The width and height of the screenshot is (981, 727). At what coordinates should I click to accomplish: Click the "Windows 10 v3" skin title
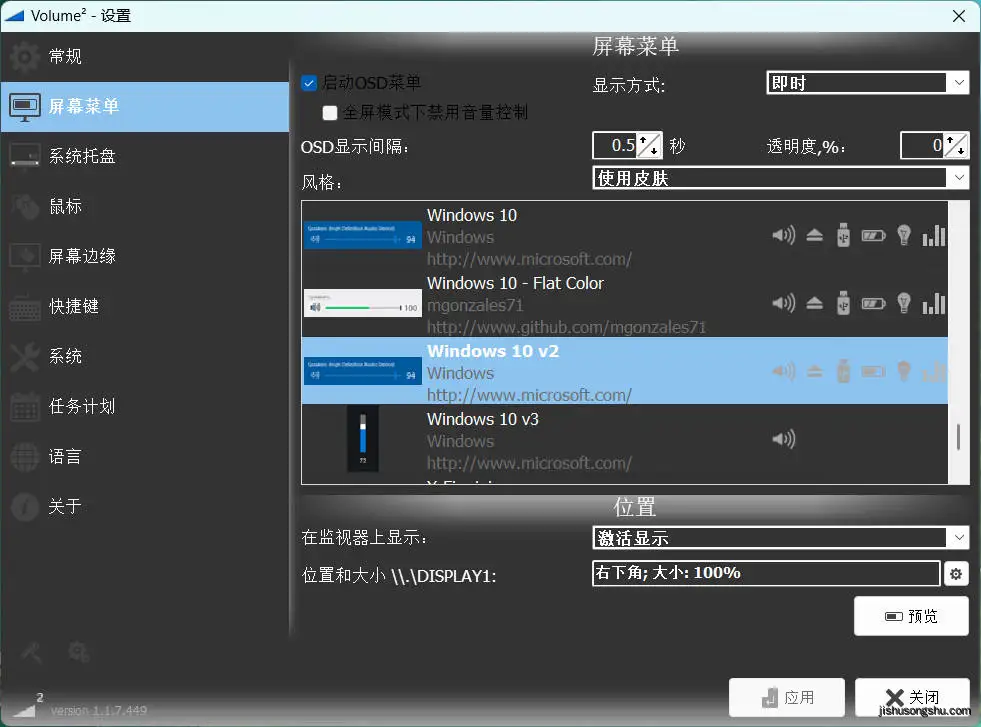point(482,419)
